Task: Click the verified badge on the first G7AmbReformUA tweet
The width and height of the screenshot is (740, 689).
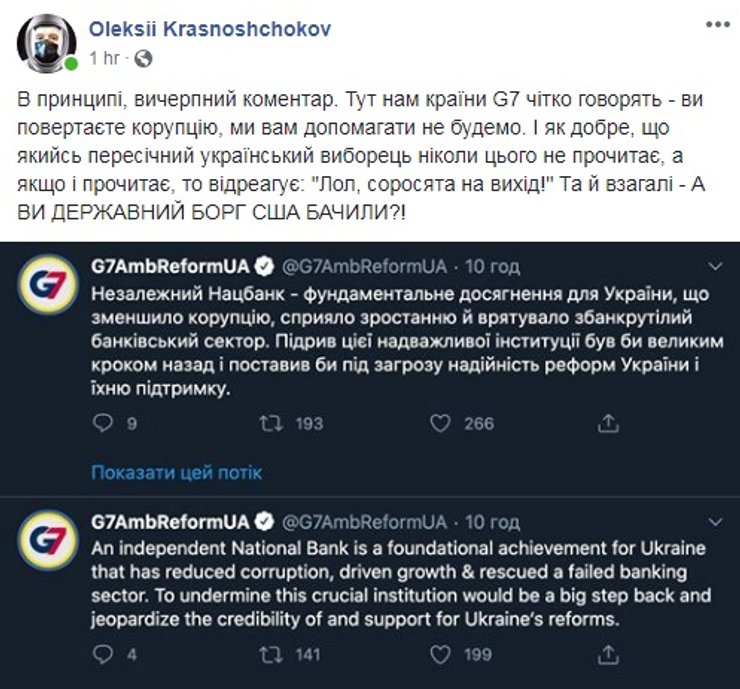Action: click(x=263, y=269)
